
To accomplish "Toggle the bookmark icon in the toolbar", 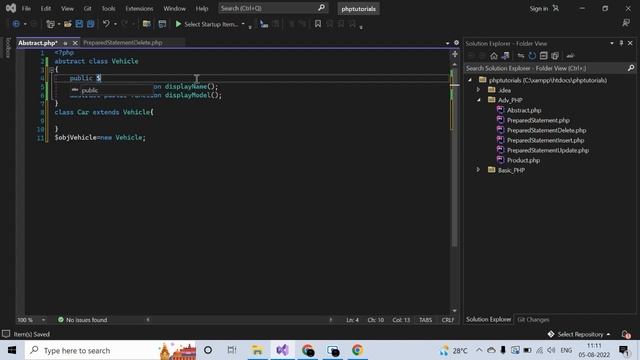I will click(x=318, y=24).
